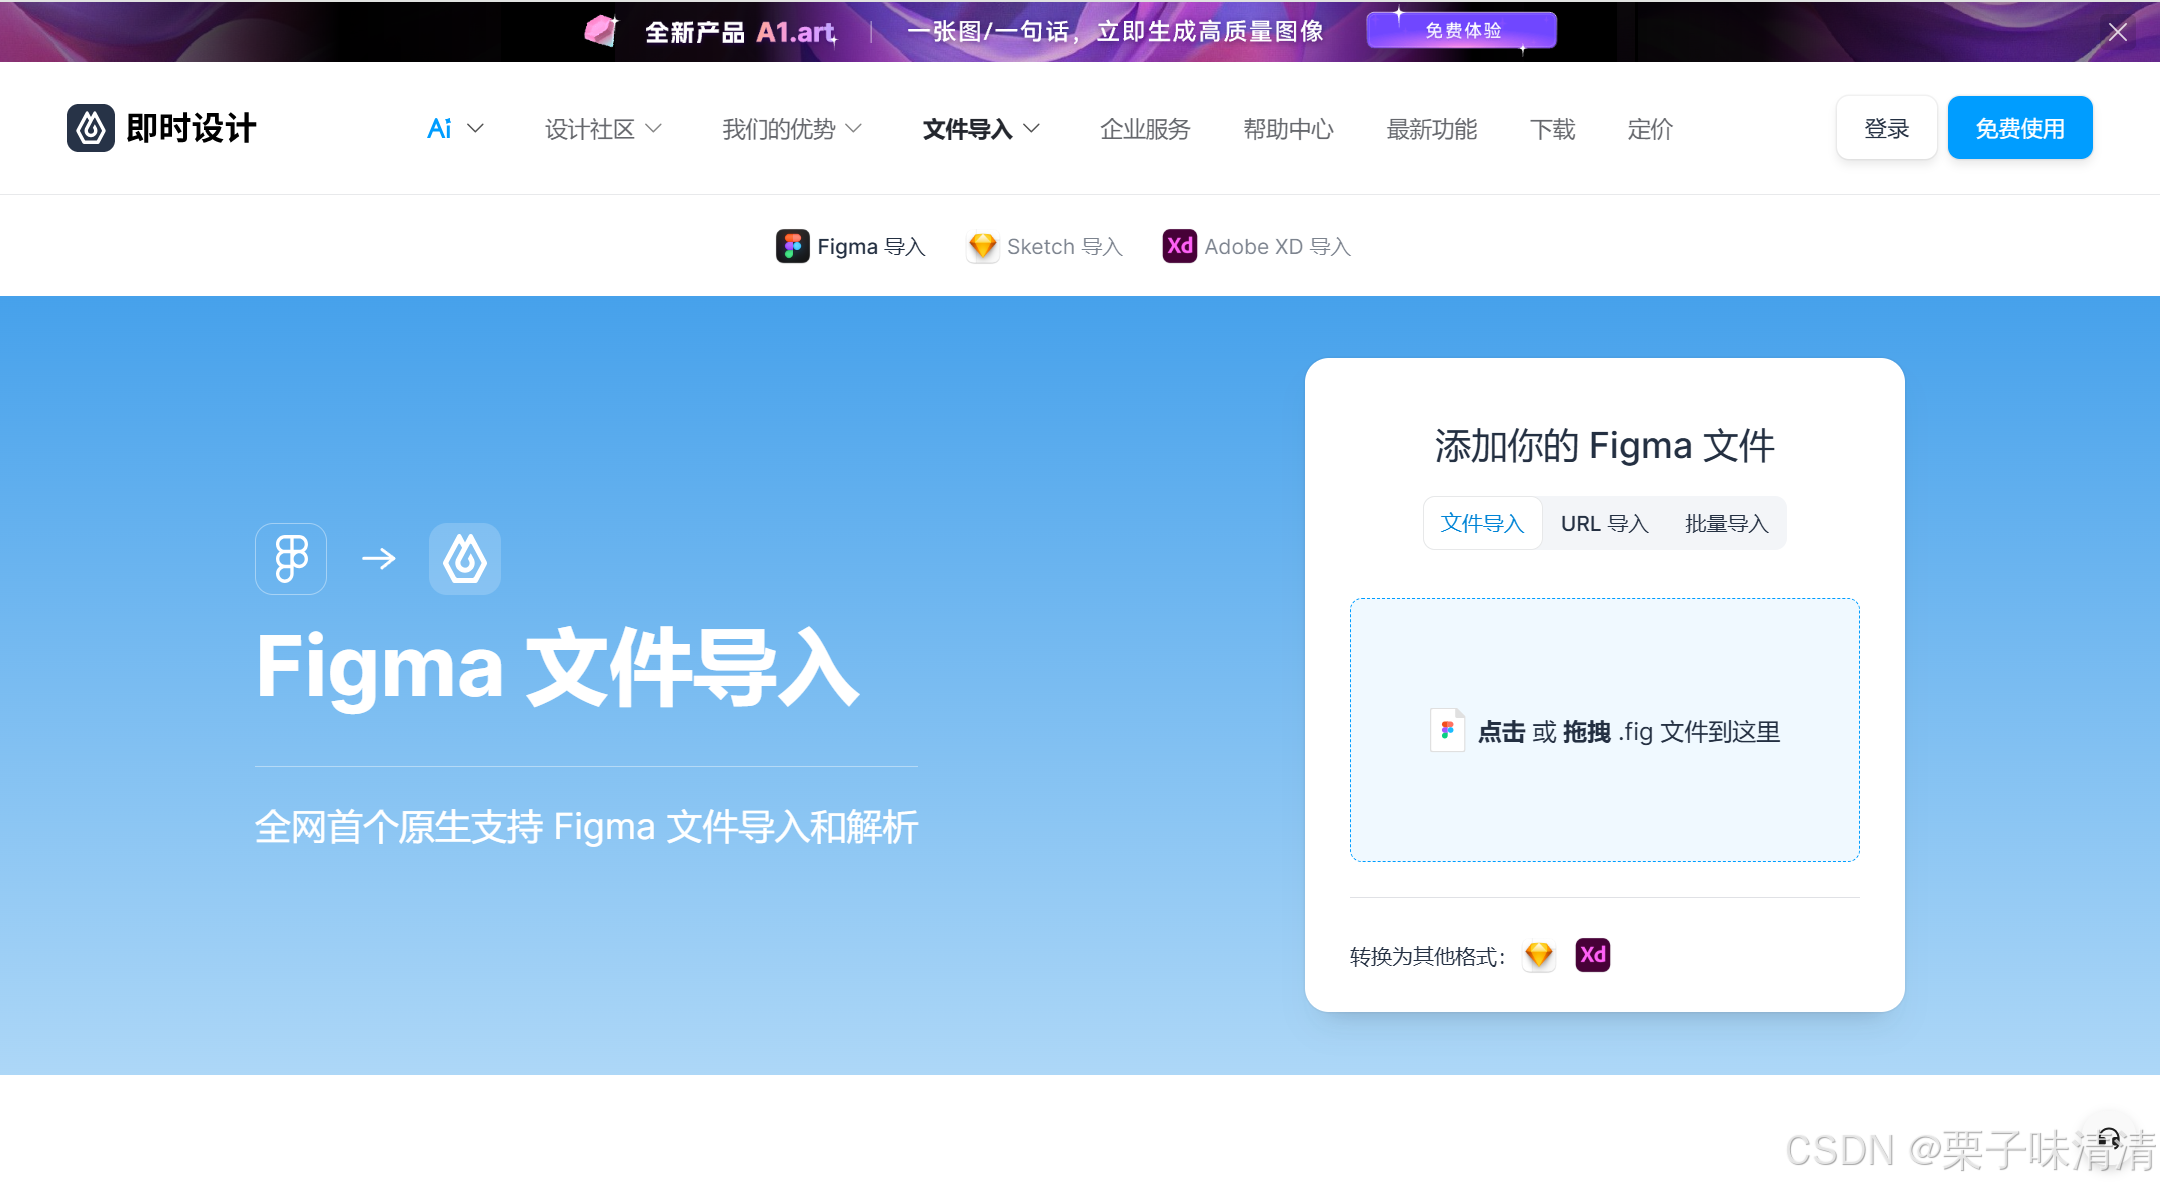2160x1187 pixels.
Task: Open the 文件导入 nav dropdown
Action: 980,129
